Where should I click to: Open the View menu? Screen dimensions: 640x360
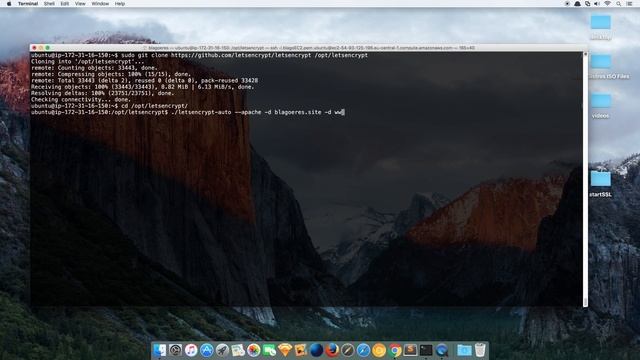click(x=80, y=4)
